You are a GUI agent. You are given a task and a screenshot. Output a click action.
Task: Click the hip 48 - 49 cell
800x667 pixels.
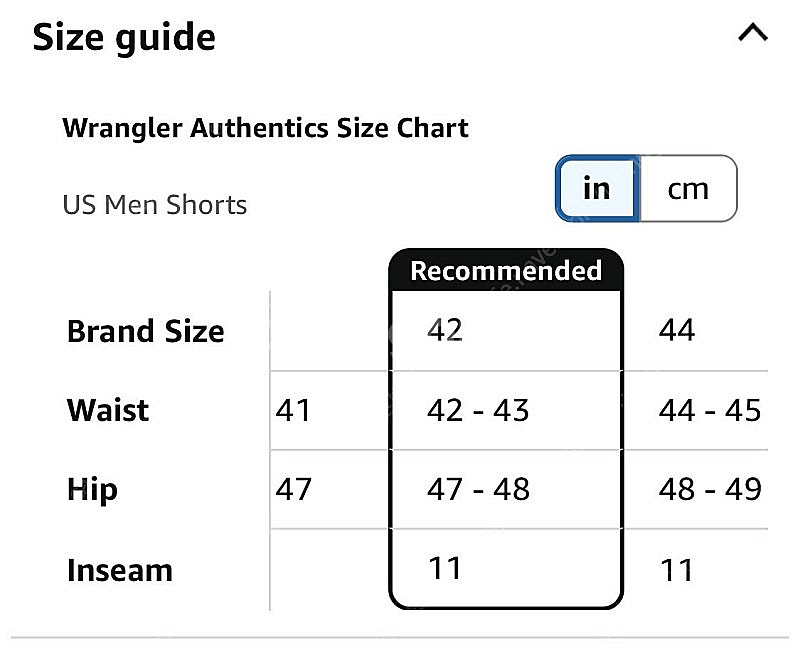click(710, 489)
